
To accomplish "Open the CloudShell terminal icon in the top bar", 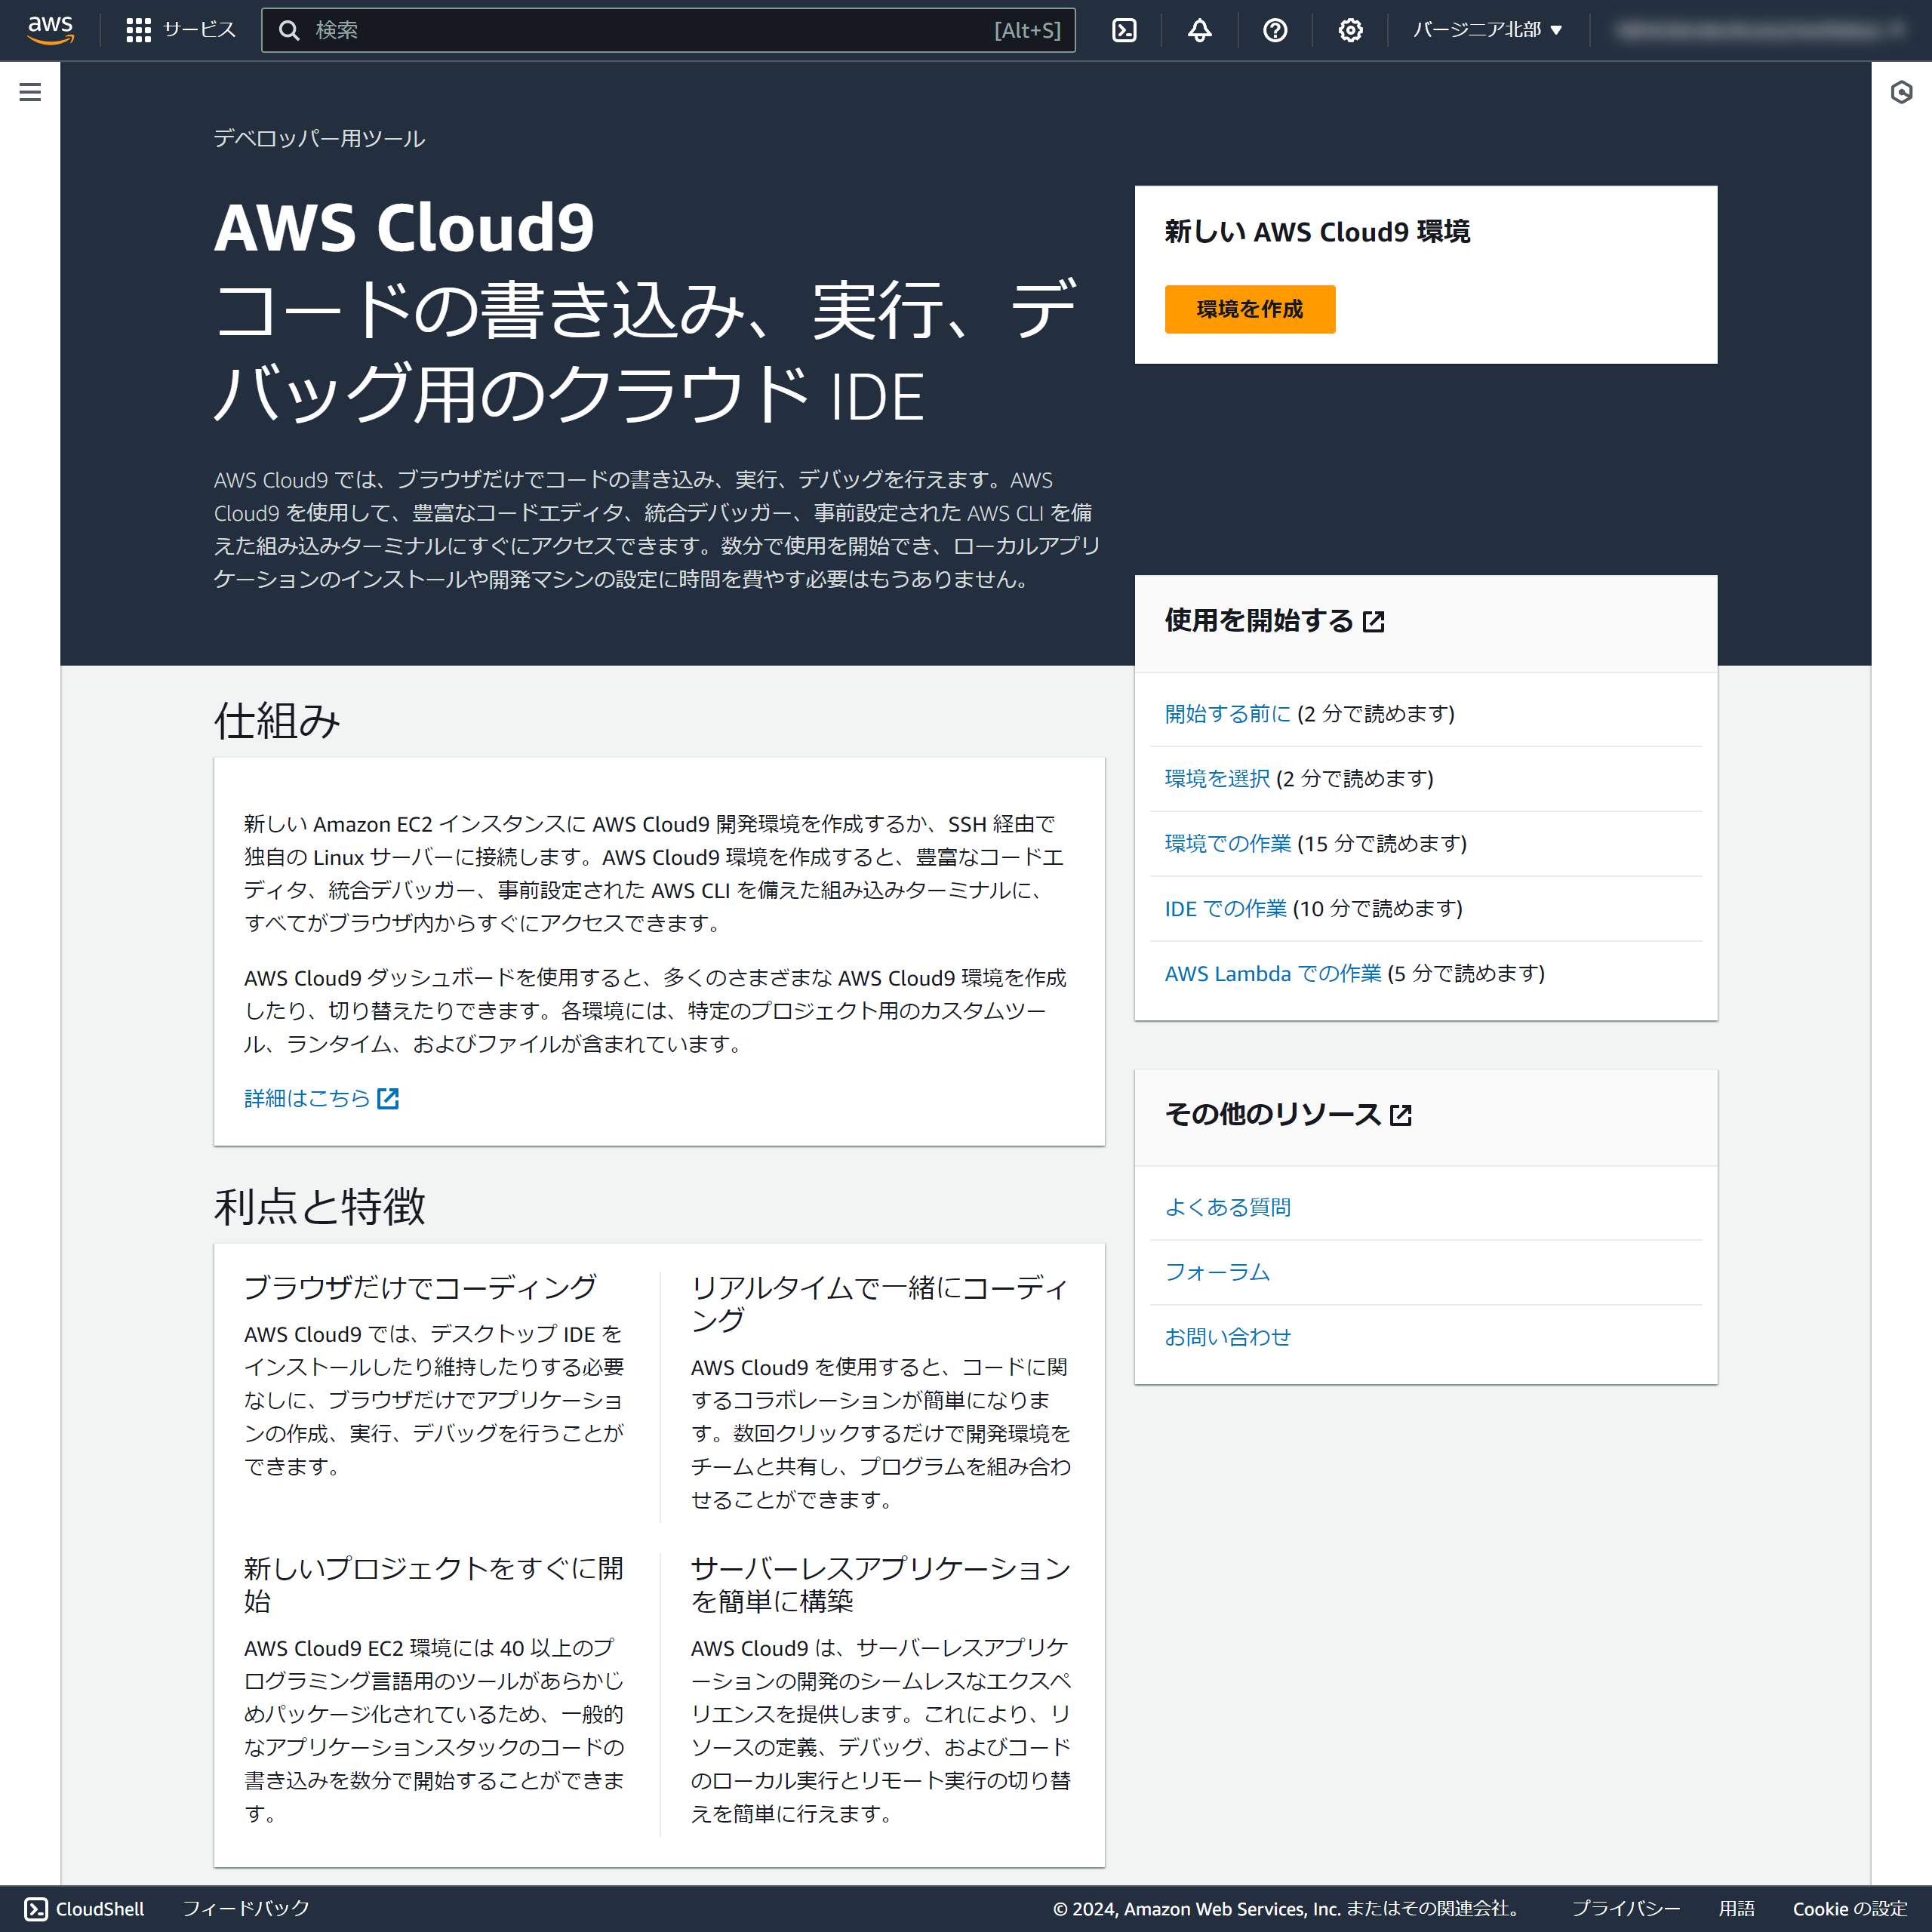I will pos(1124,30).
